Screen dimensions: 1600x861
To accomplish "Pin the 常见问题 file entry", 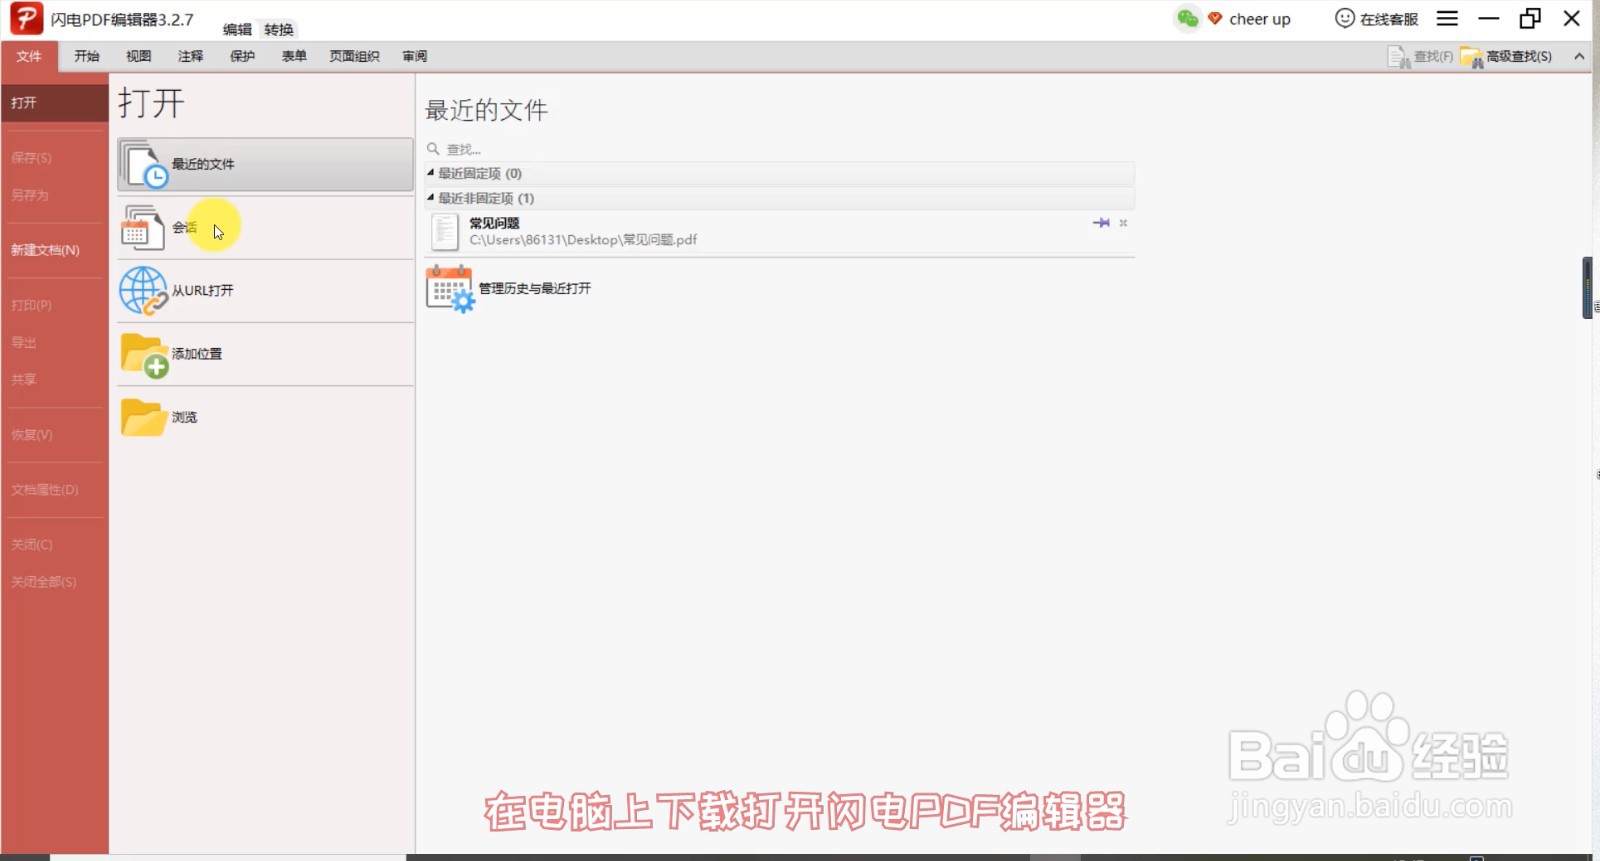I will pyautogui.click(x=1101, y=223).
